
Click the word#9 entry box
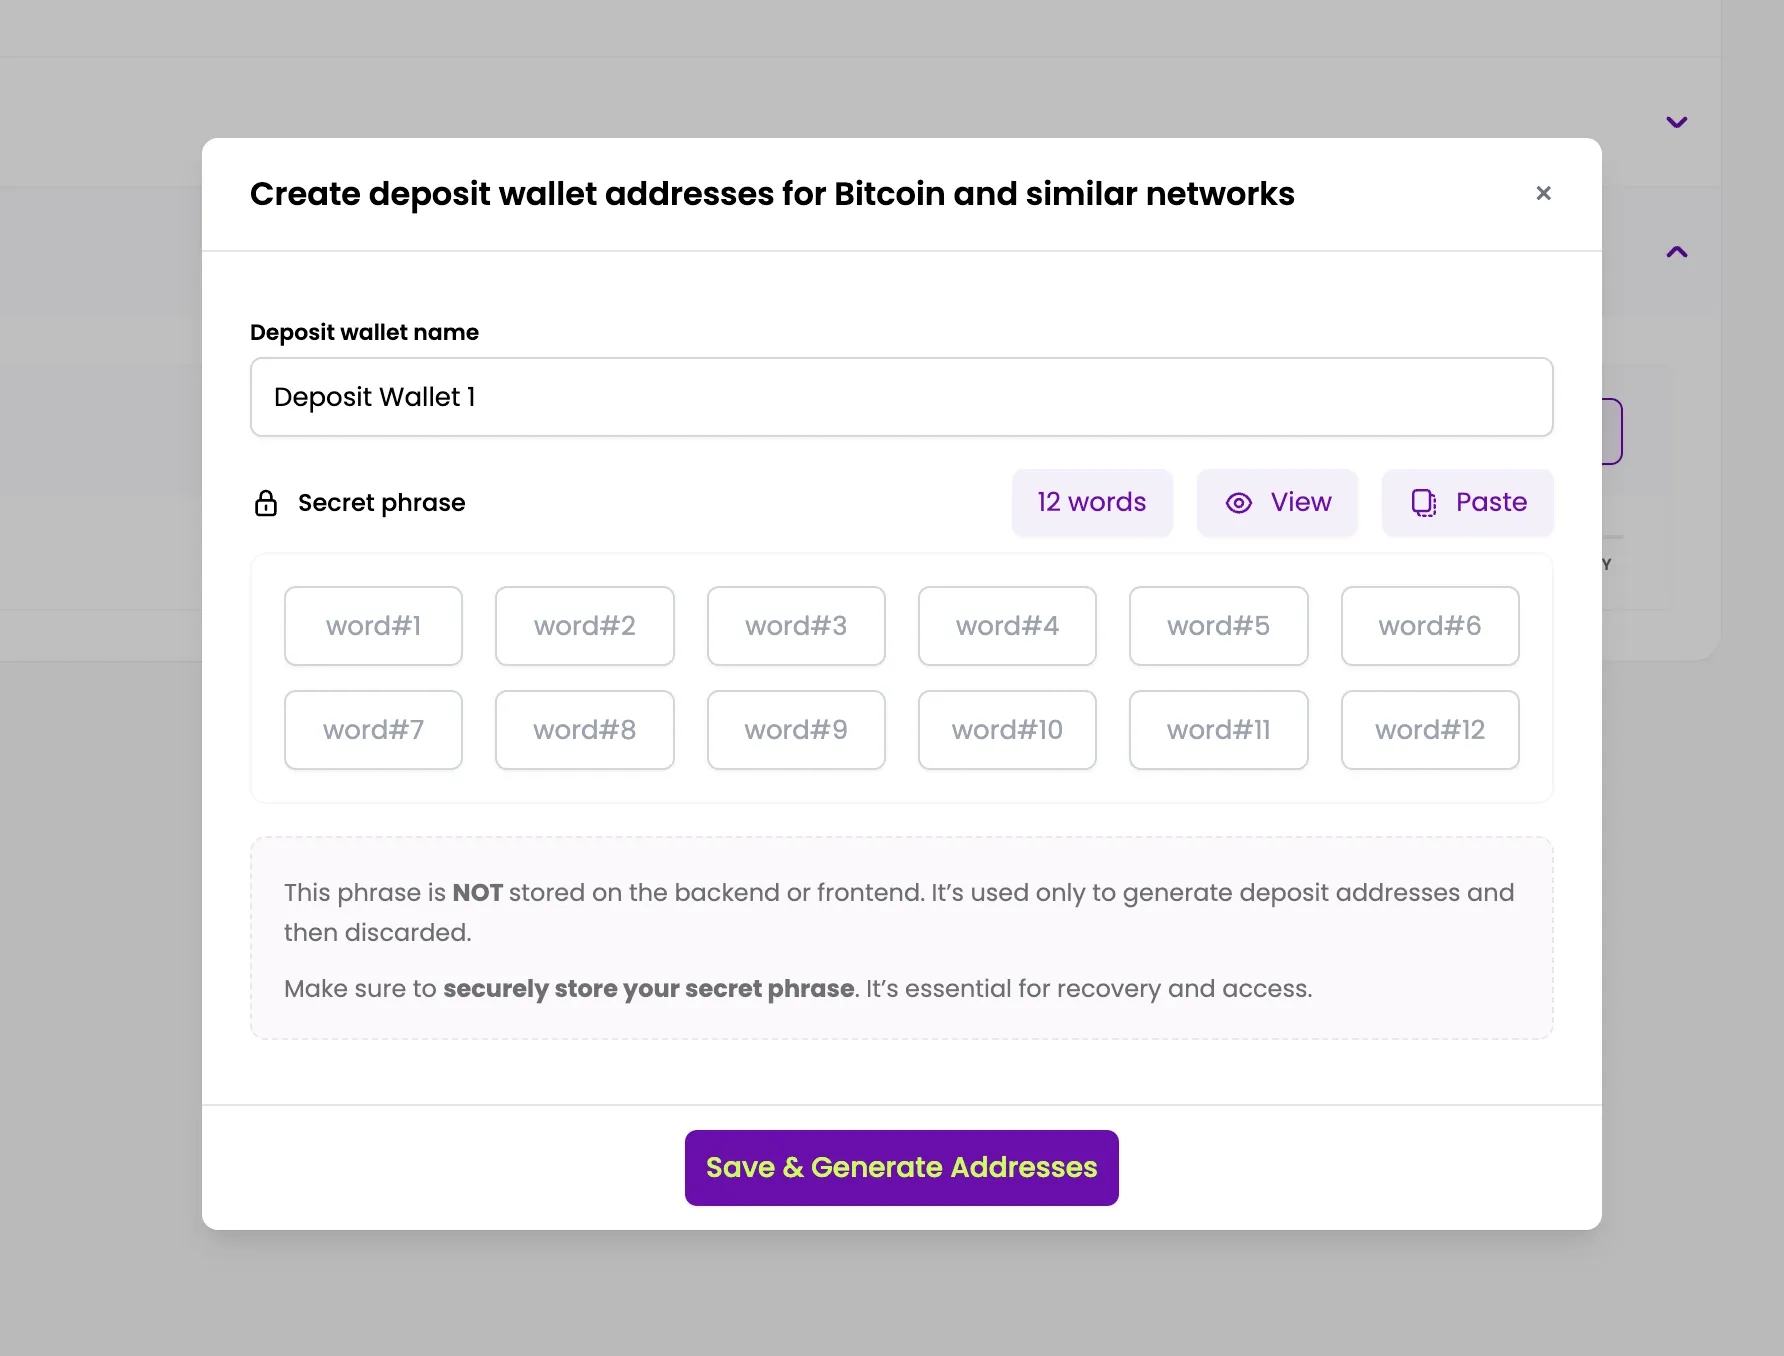click(795, 730)
